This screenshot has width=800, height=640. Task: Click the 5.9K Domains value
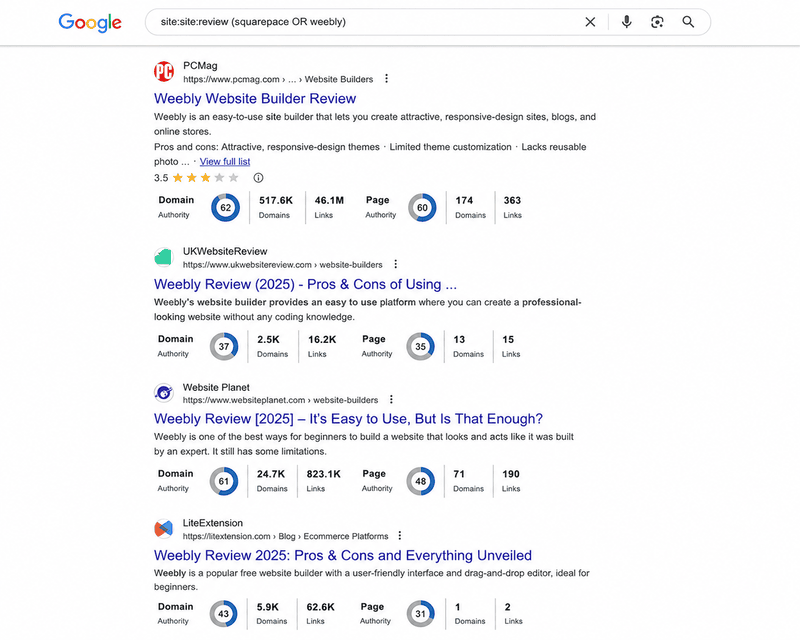(x=268, y=607)
